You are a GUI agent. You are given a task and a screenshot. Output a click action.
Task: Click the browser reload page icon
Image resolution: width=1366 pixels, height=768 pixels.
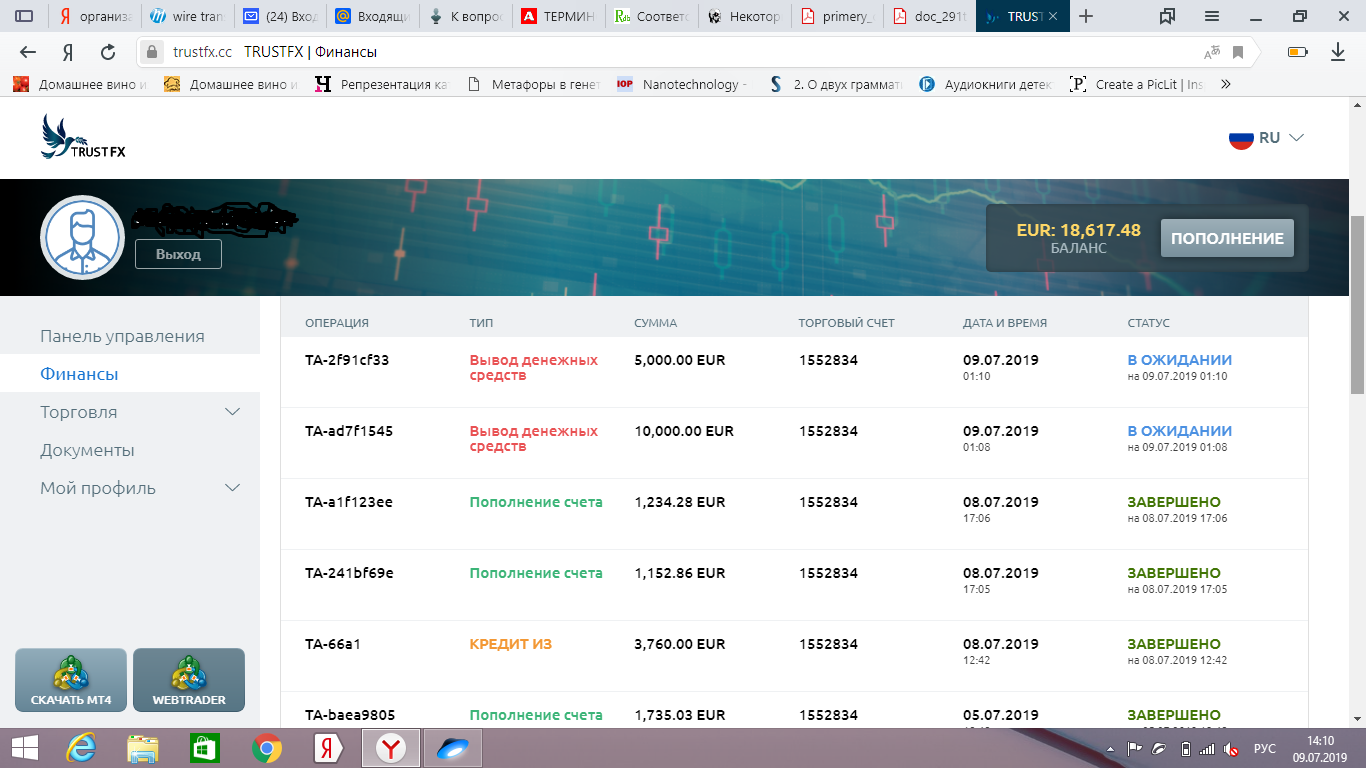coord(108,52)
